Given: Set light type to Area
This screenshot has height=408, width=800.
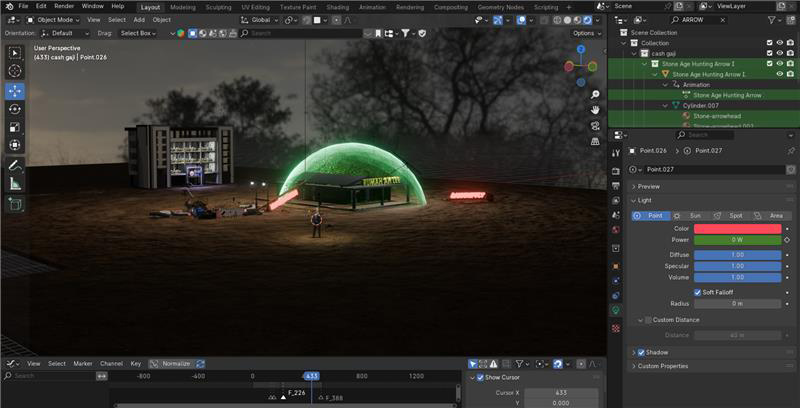Looking at the screenshot, I should [770, 216].
